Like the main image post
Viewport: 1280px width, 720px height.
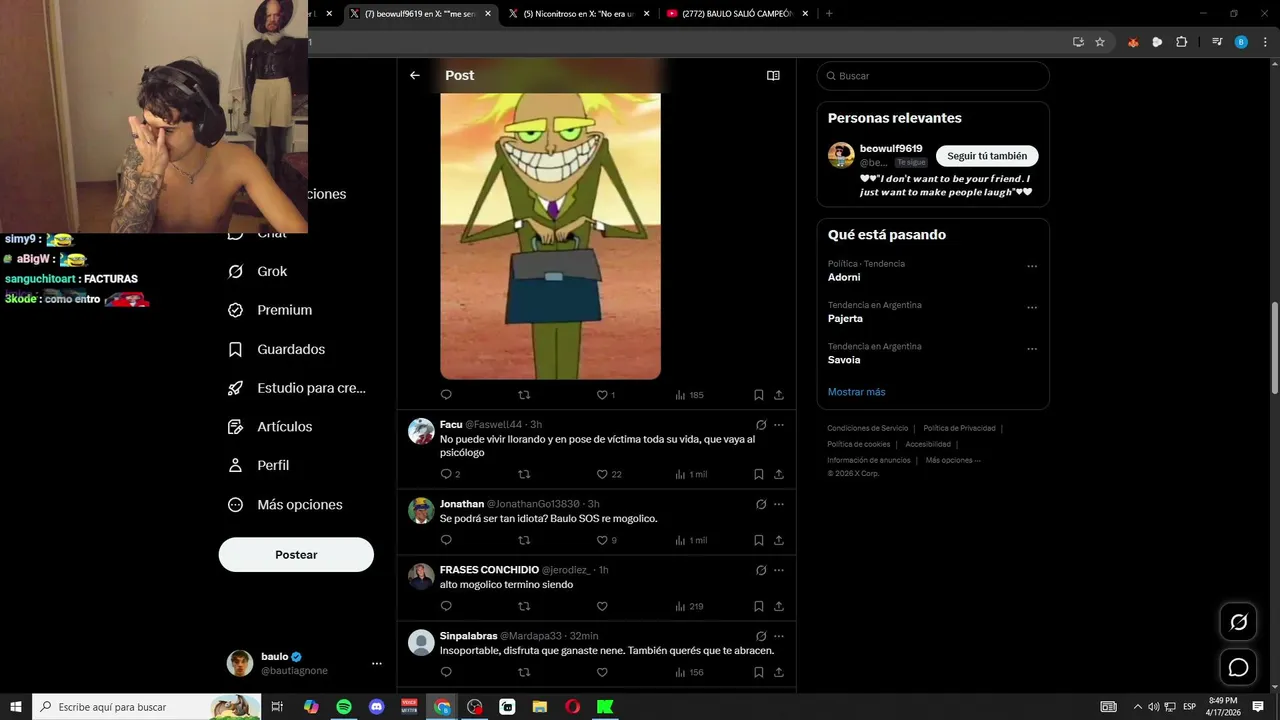[x=602, y=395]
